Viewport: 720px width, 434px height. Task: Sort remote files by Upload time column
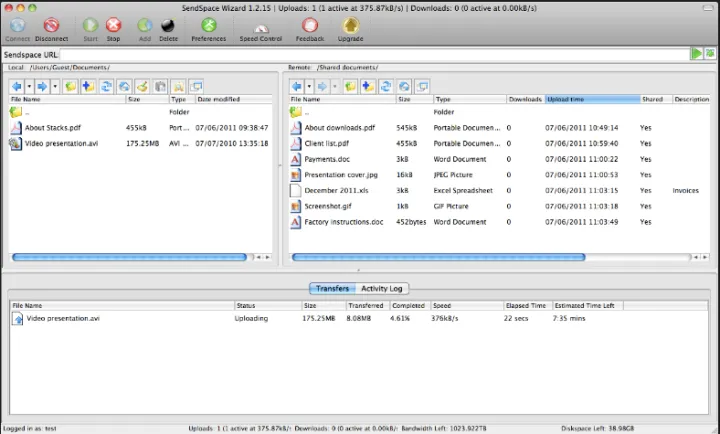coord(590,100)
